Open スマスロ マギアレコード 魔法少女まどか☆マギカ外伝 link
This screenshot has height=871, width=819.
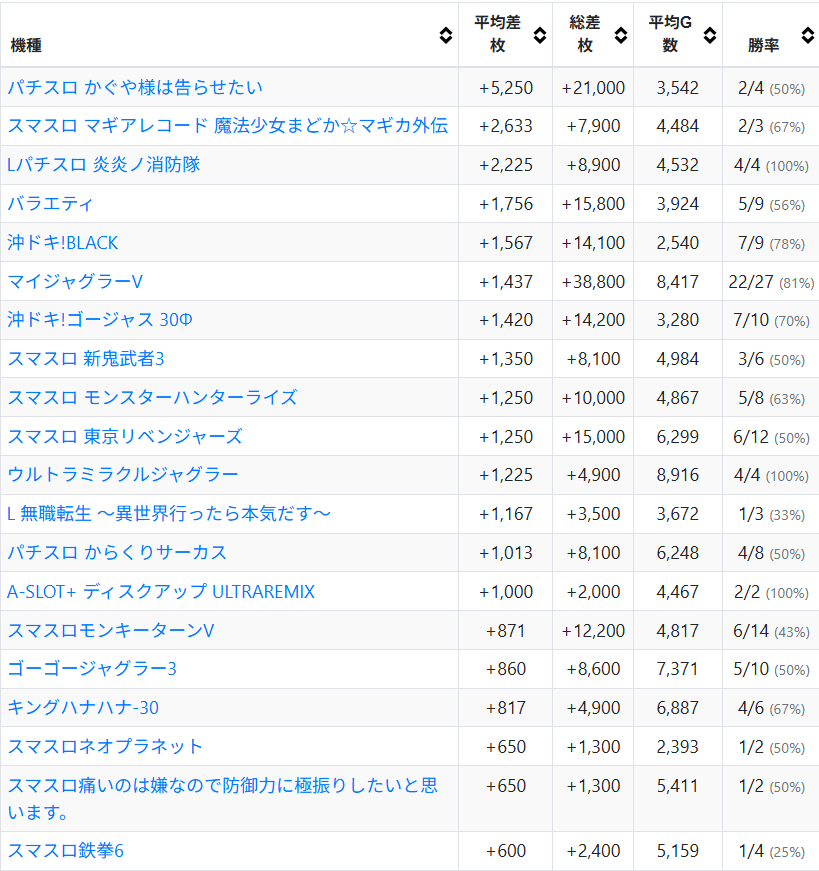click(x=228, y=126)
